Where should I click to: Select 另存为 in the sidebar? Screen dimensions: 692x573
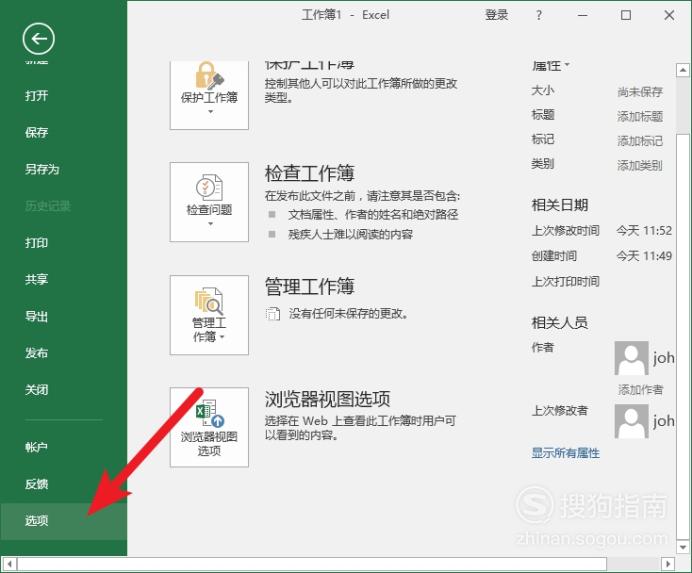[42, 169]
